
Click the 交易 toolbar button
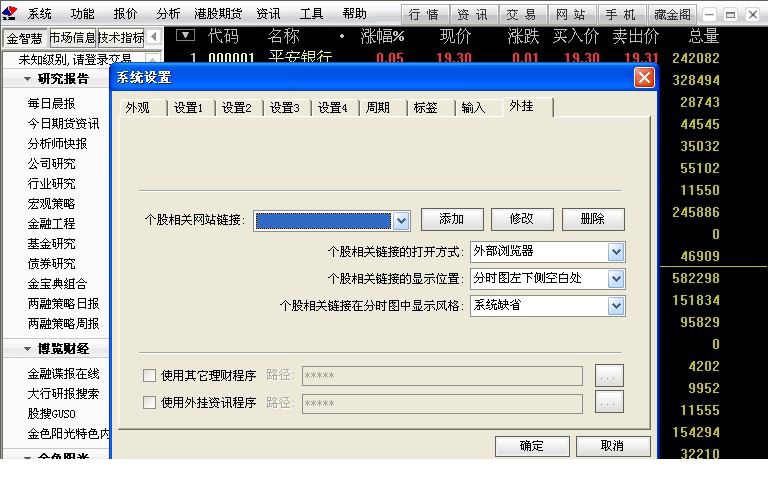coord(522,15)
